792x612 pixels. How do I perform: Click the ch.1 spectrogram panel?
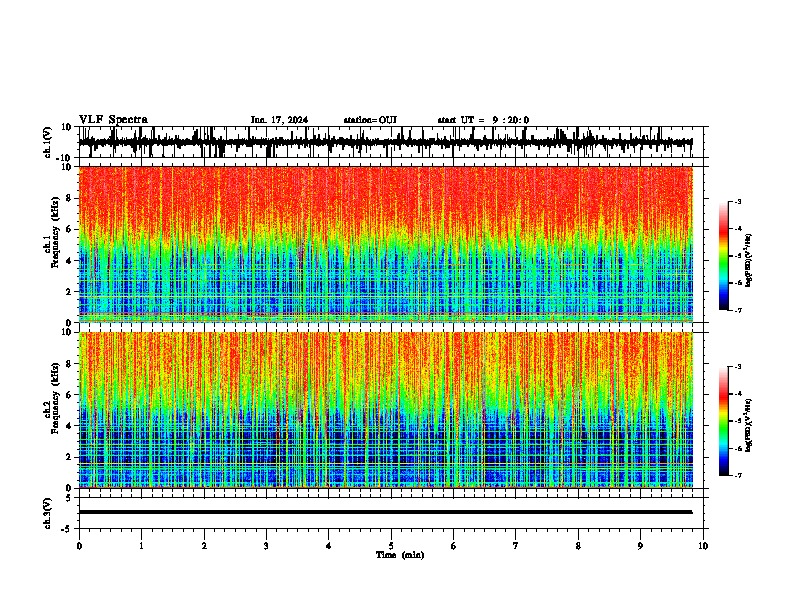tap(385, 244)
